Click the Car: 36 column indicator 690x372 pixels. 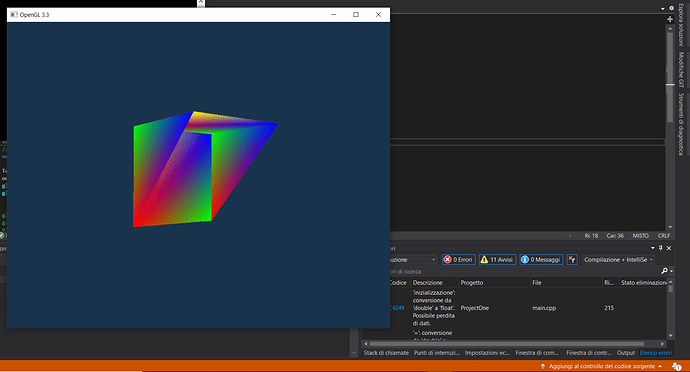pyautogui.click(x=615, y=236)
